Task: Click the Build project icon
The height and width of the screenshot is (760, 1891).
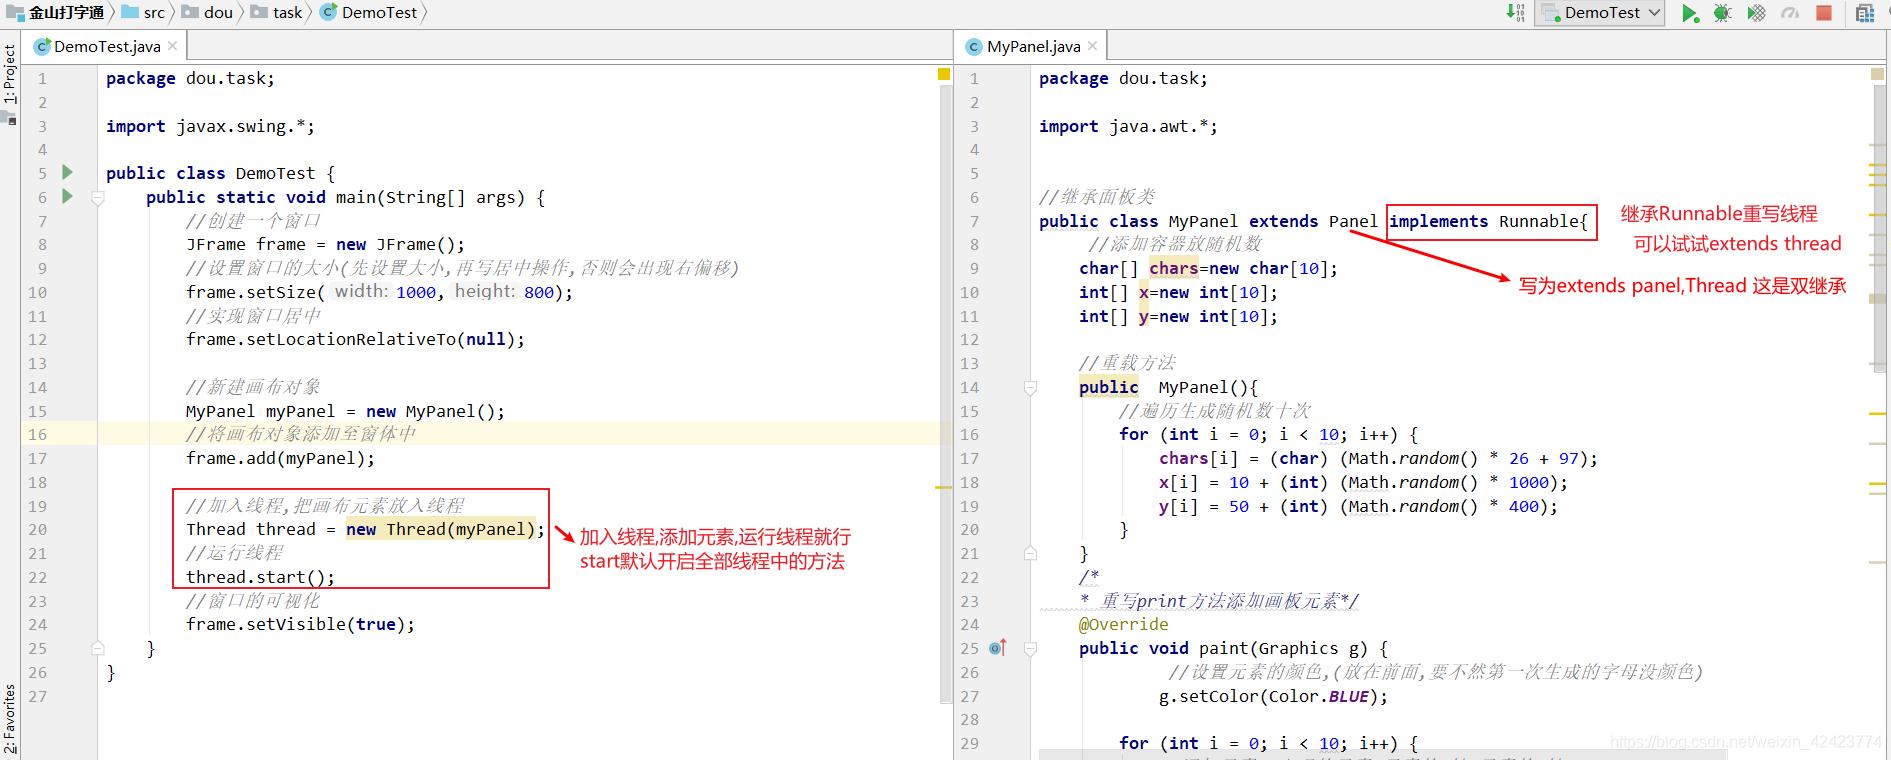Action: coord(1516,14)
